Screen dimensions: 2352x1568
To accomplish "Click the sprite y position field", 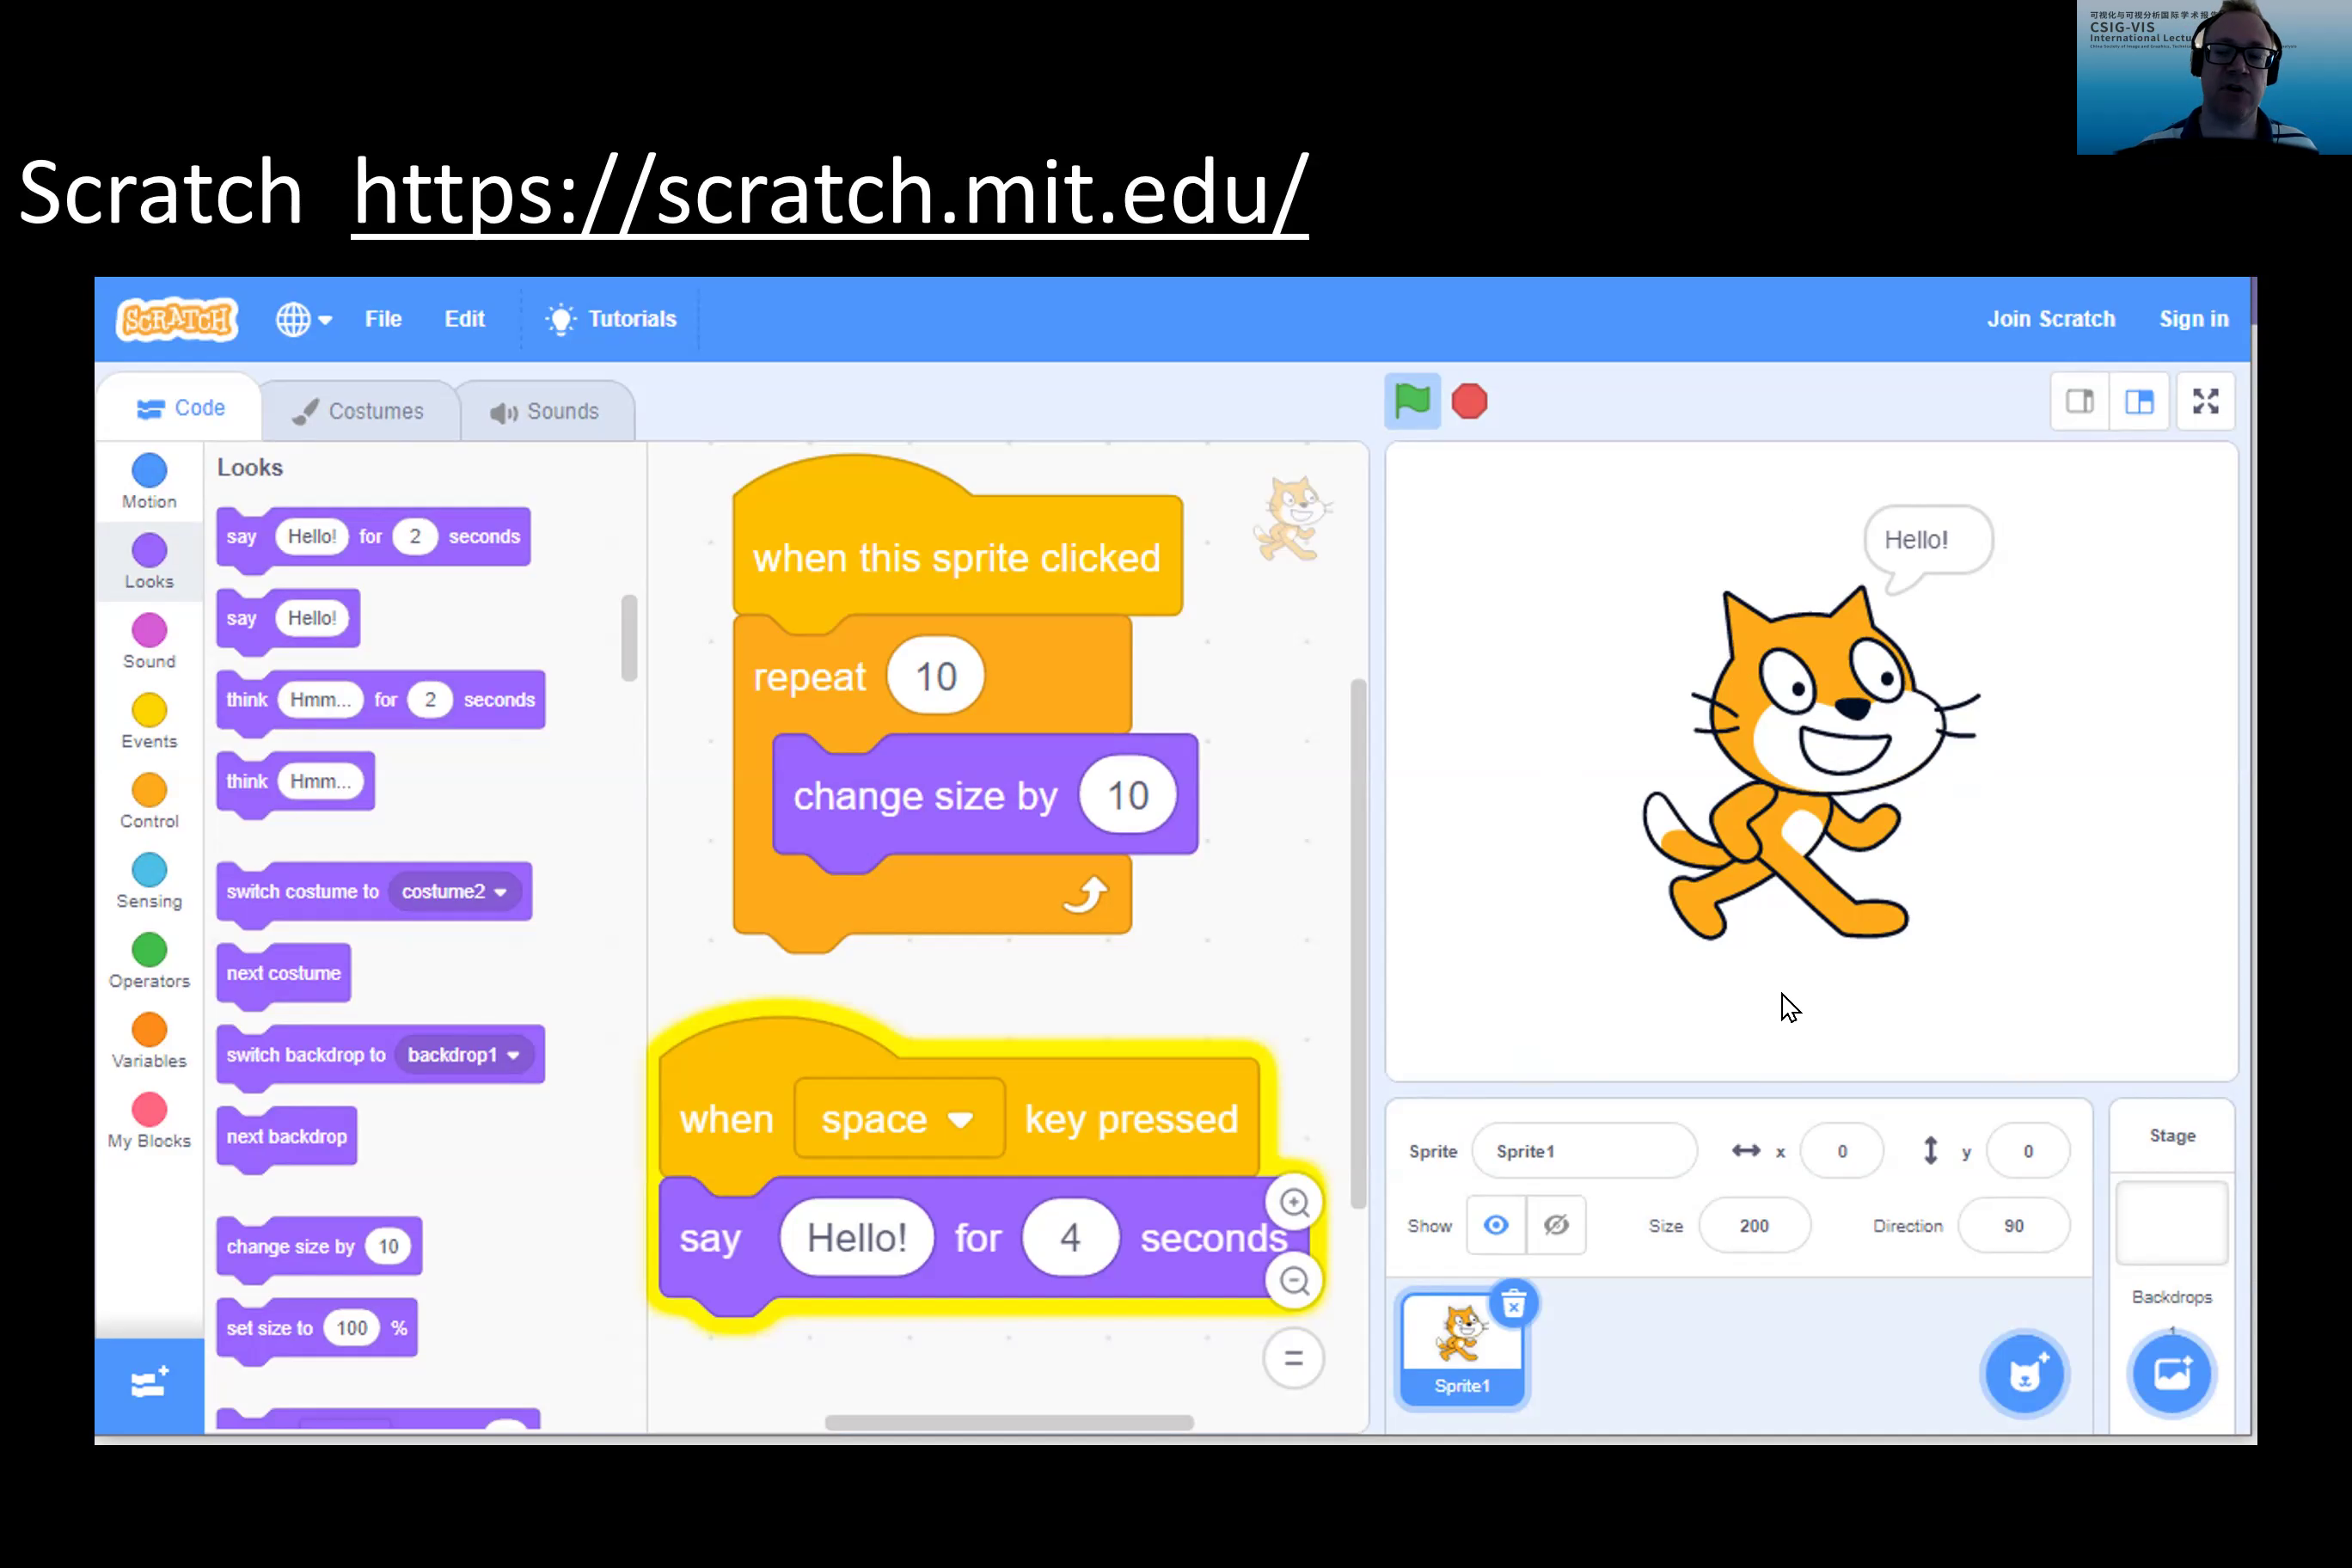I will click(x=2028, y=1152).
